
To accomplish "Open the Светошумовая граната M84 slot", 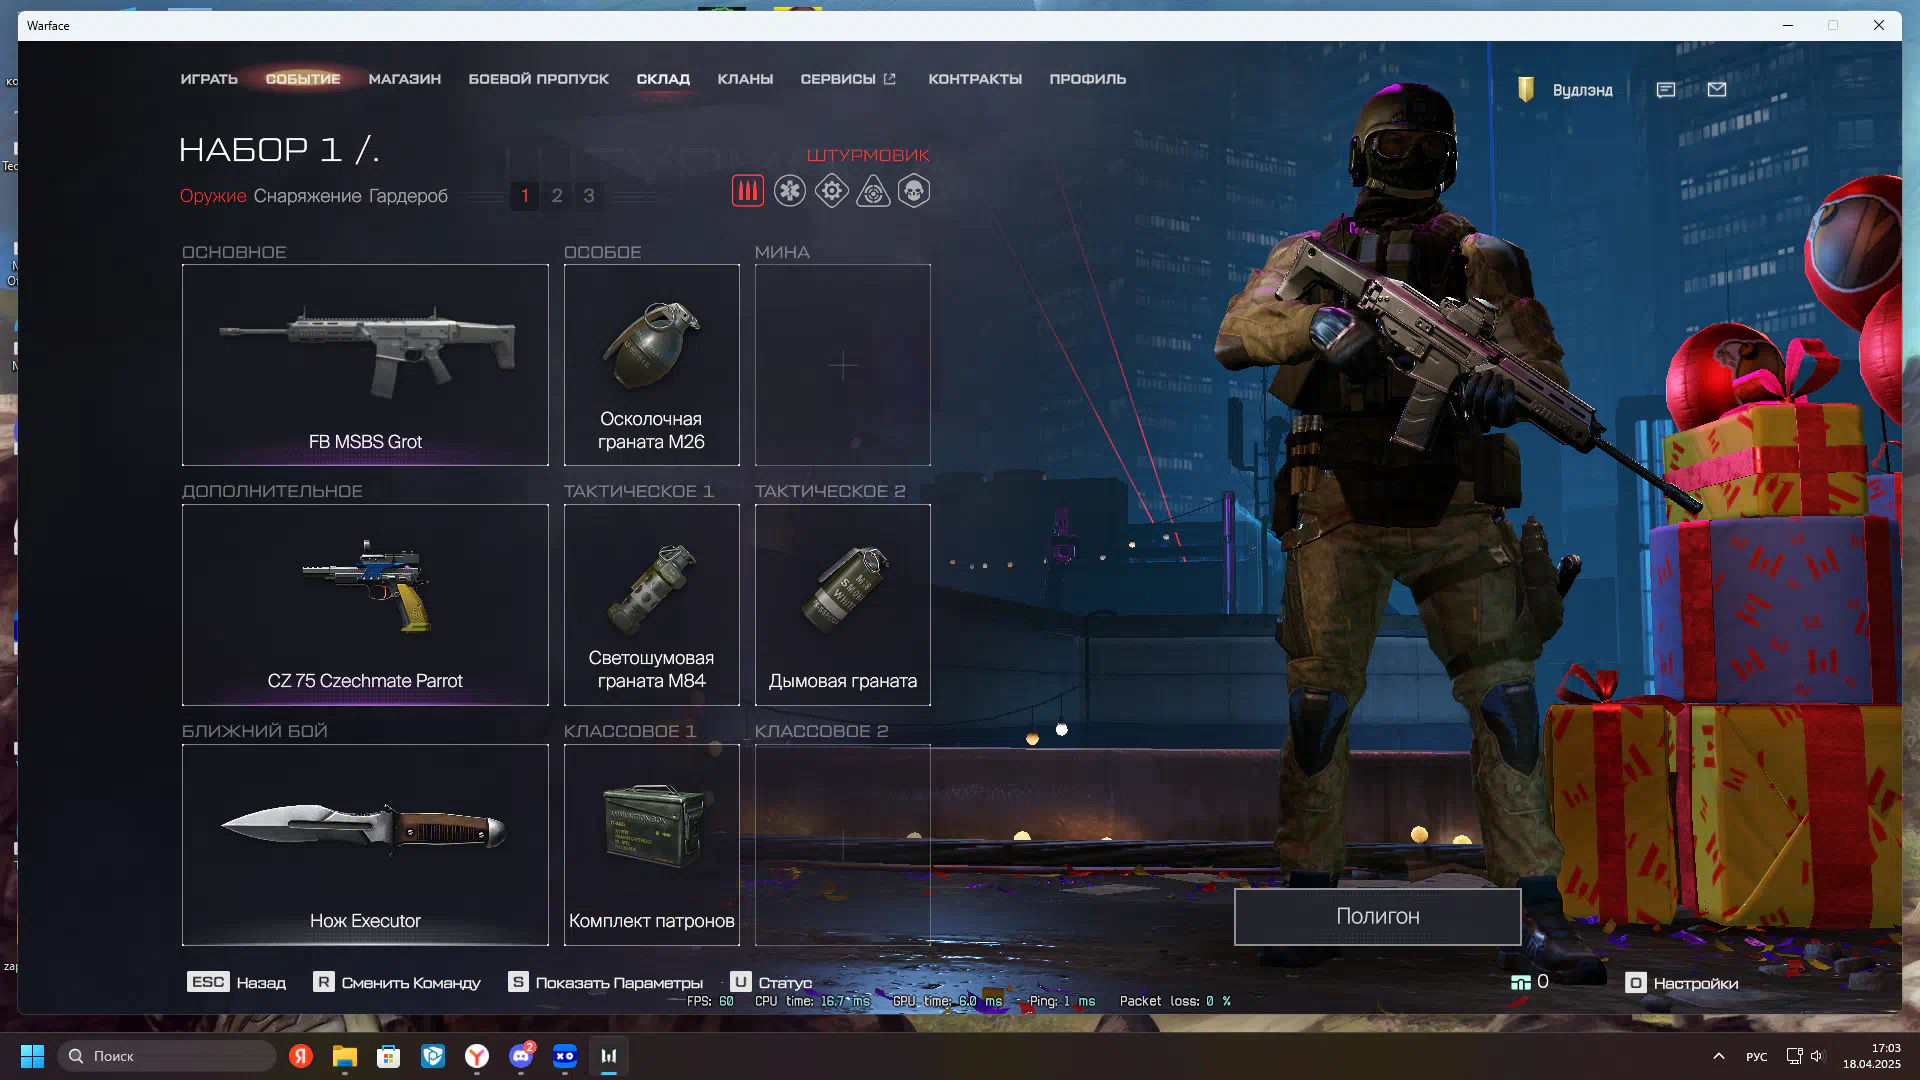I will click(x=652, y=605).
